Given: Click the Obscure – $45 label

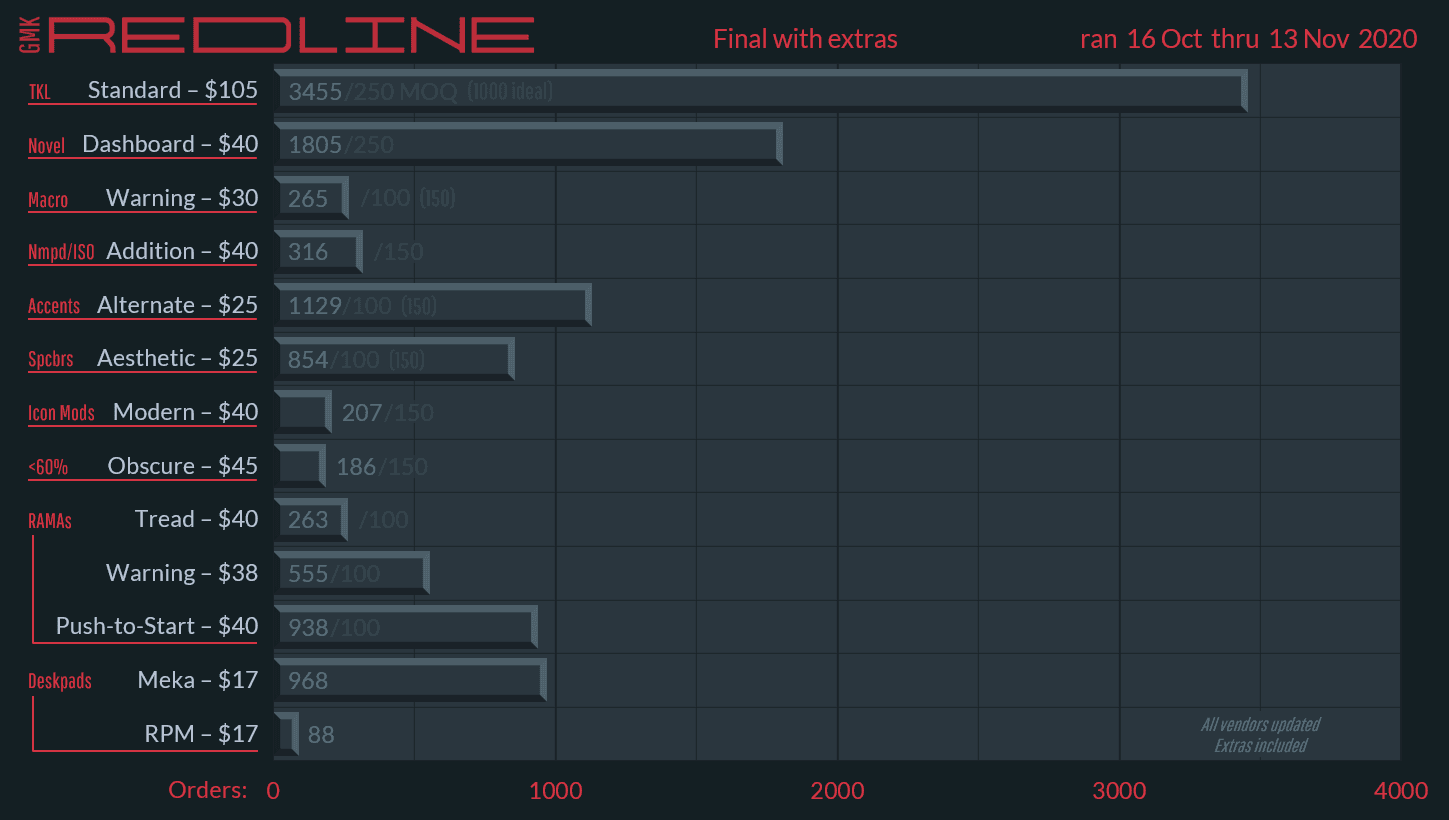Looking at the screenshot, I should pos(182,466).
